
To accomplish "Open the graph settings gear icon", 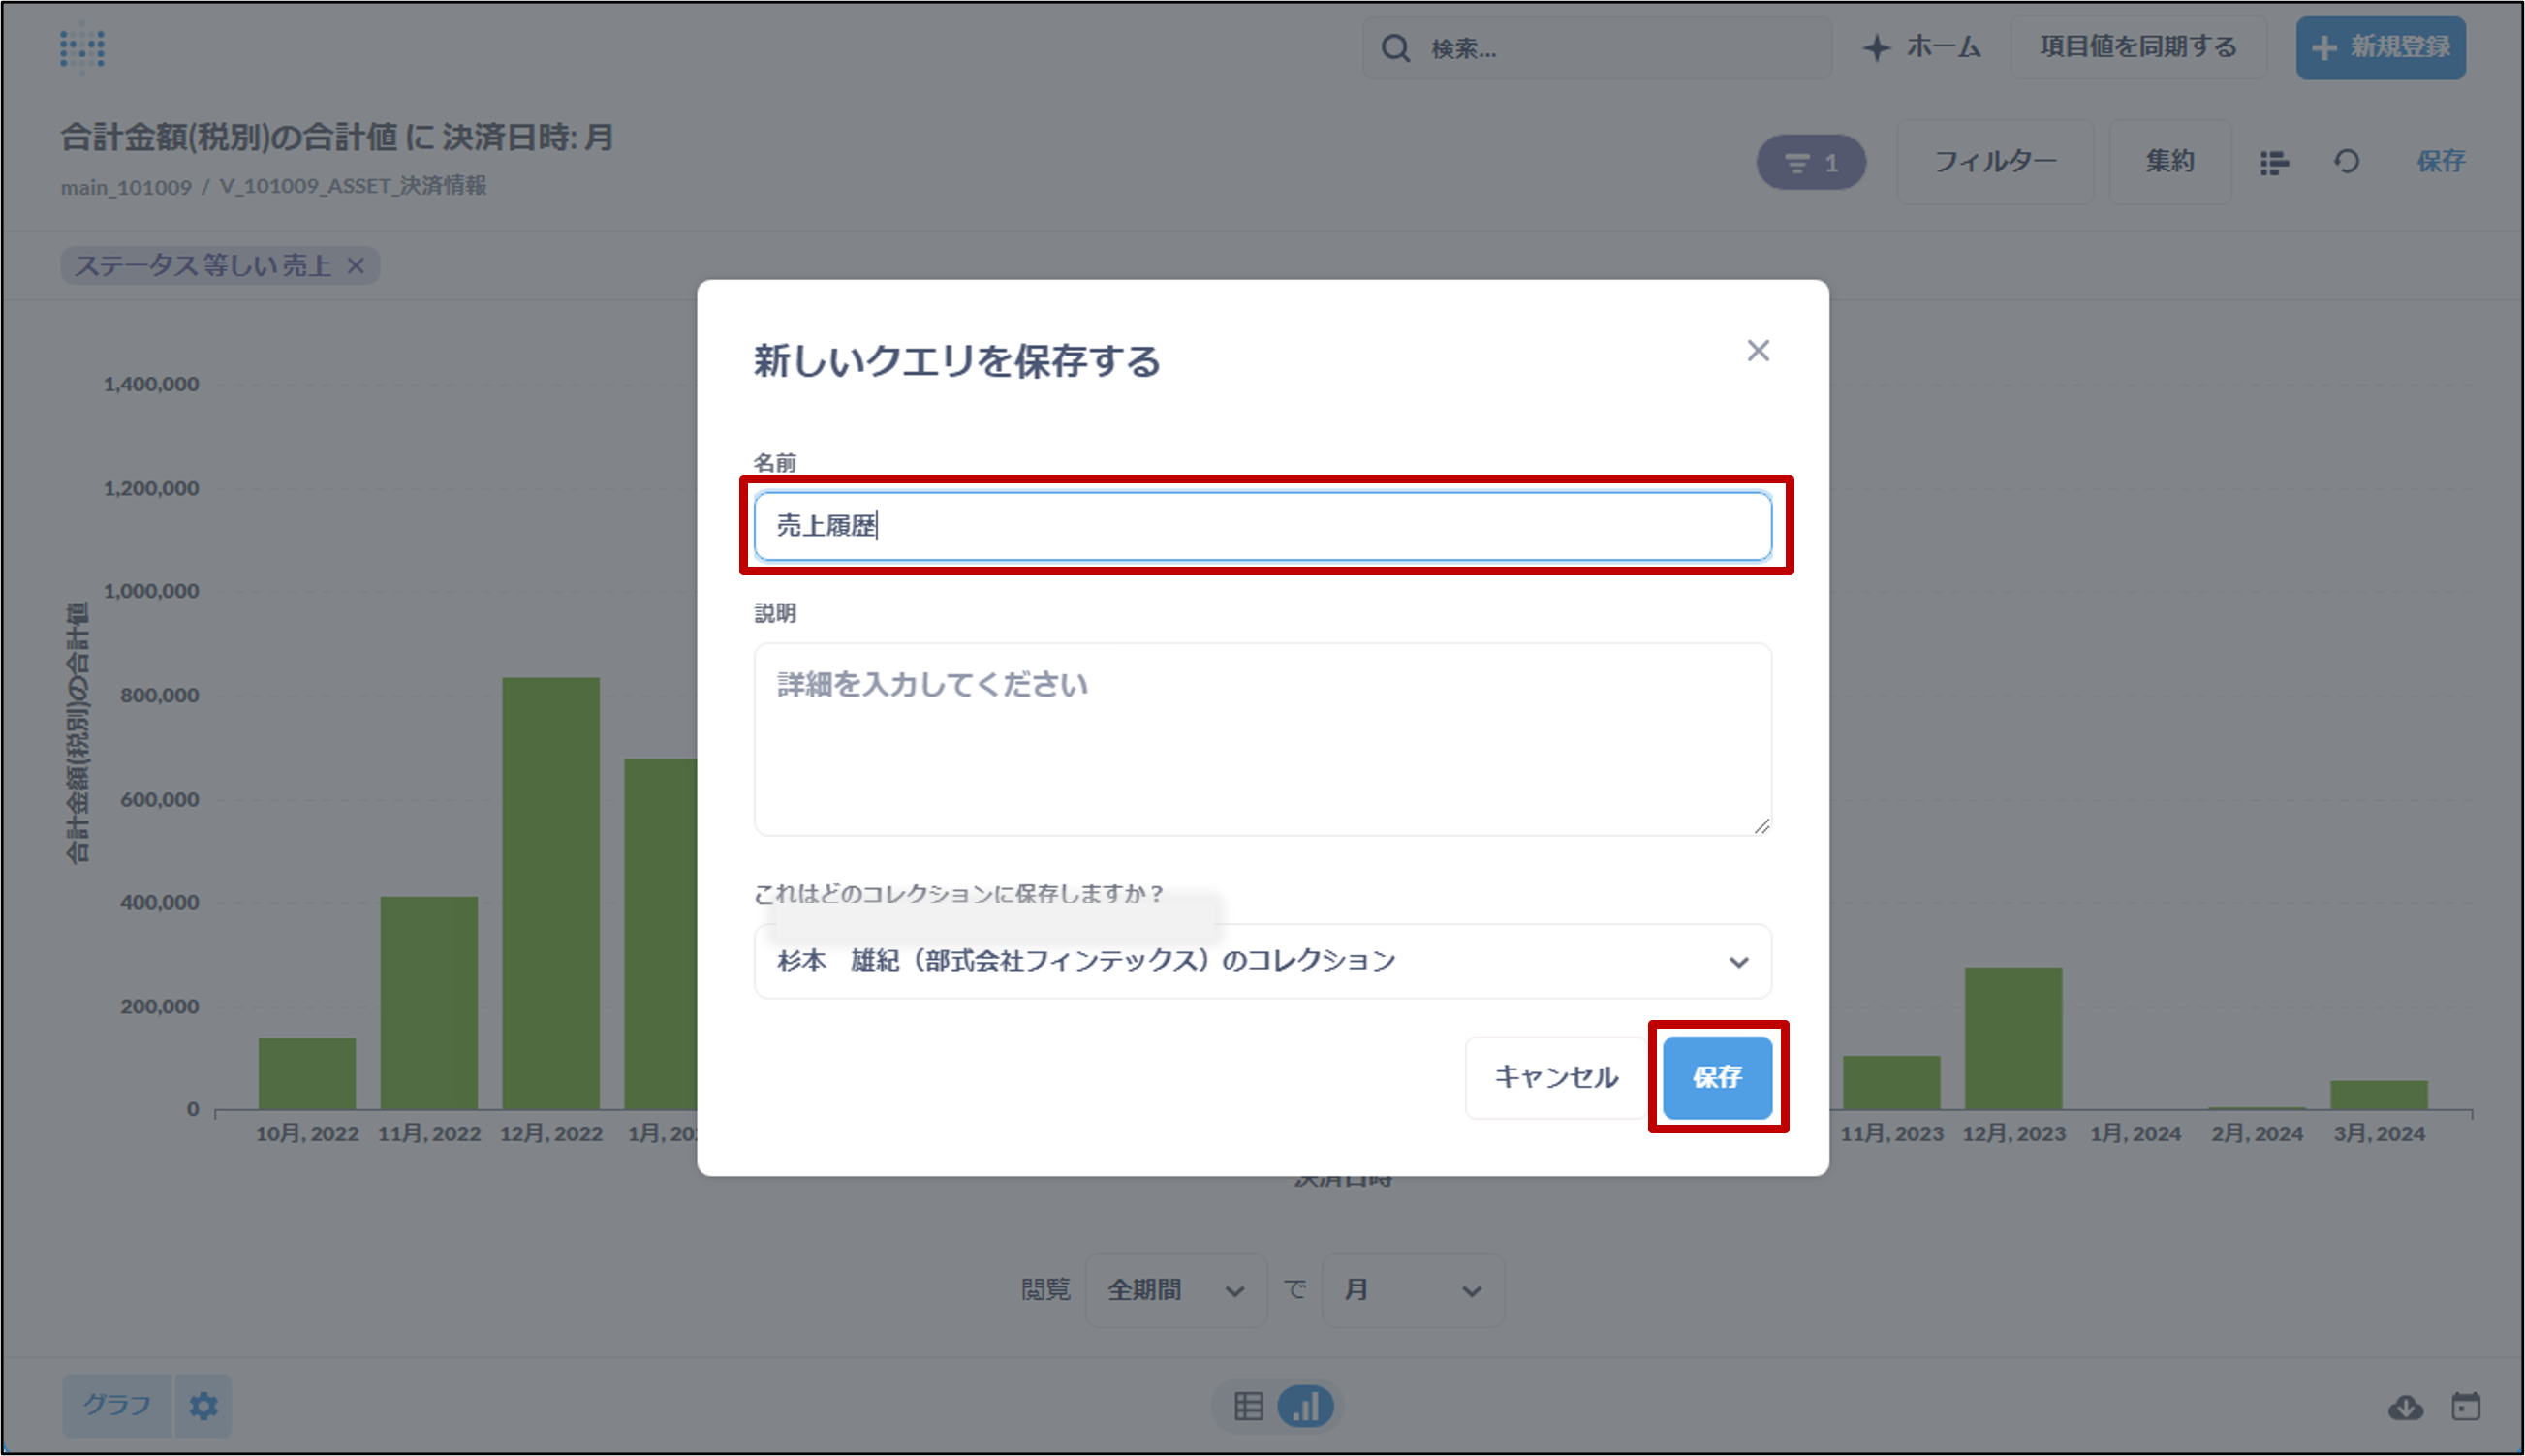I will pyautogui.click(x=203, y=1406).
